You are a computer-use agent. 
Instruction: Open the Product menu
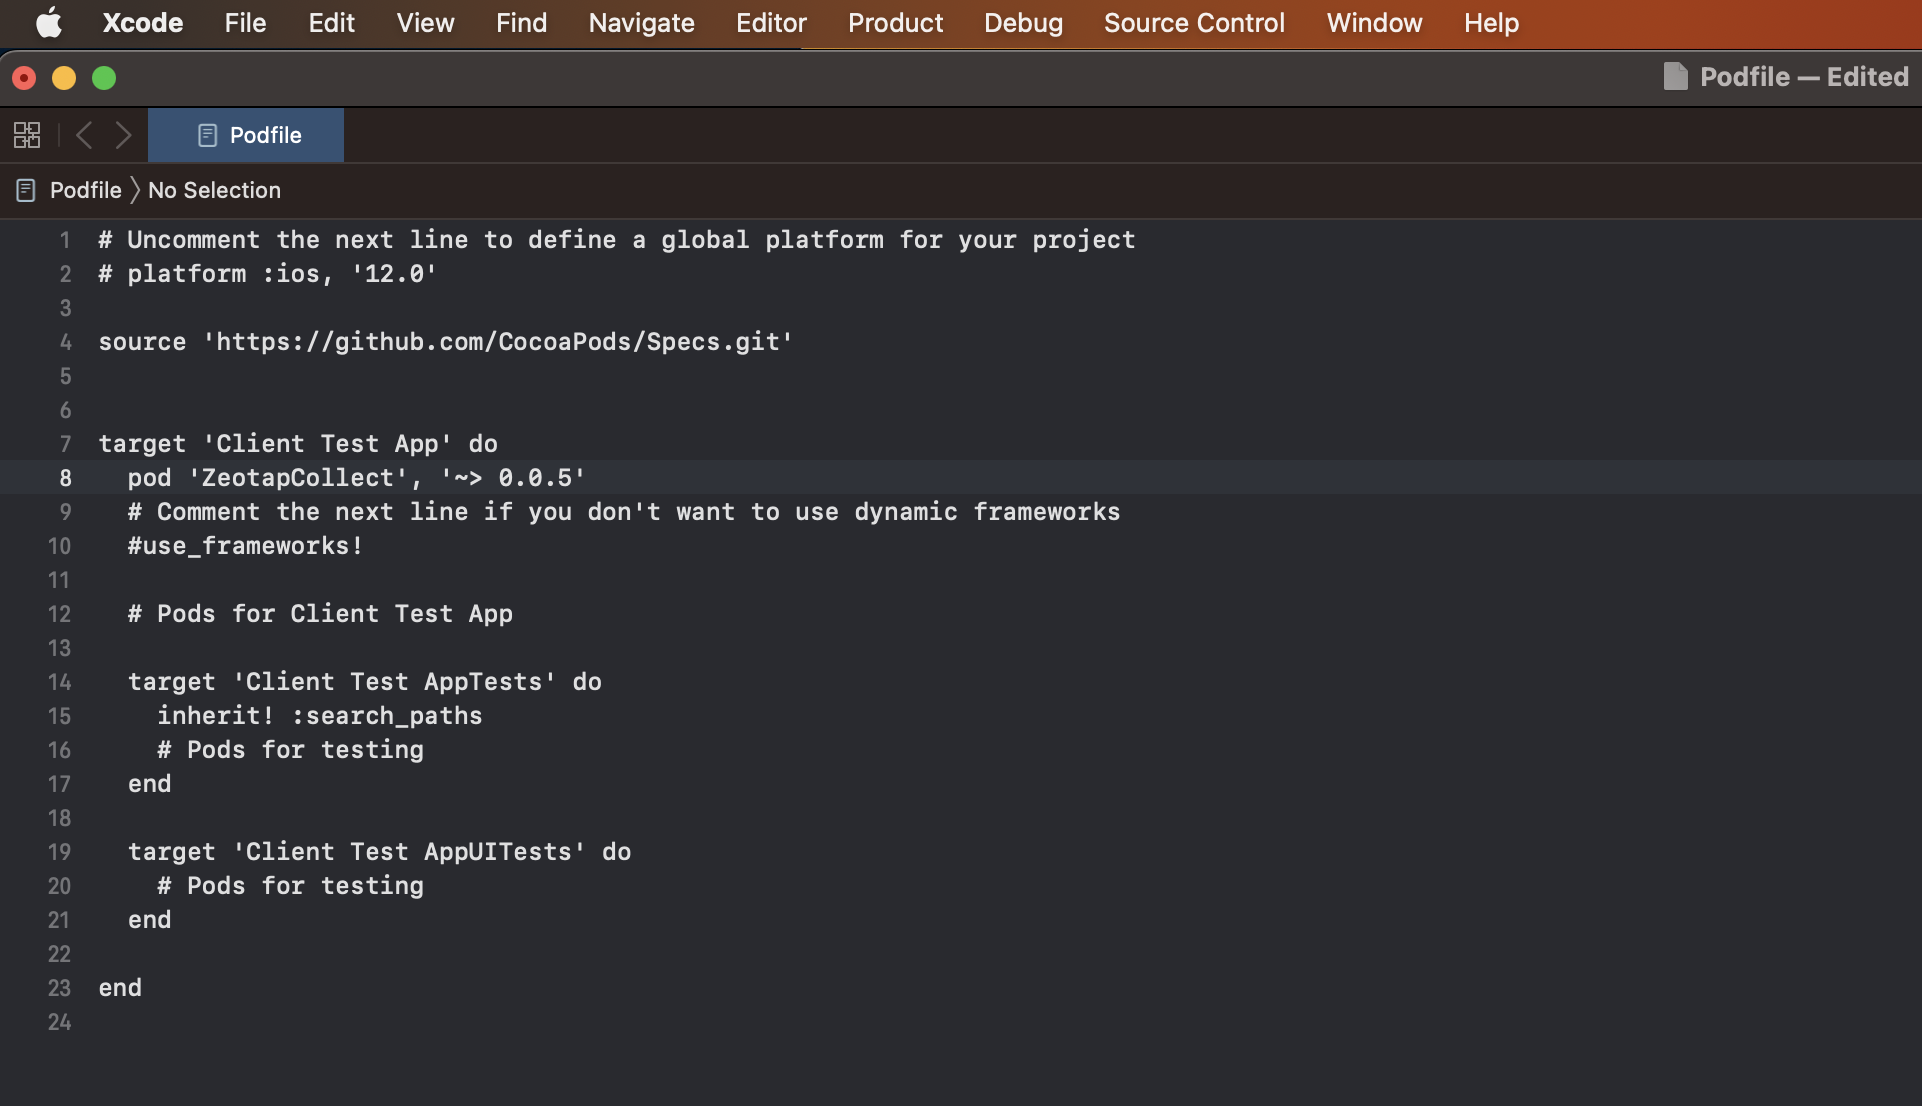coord(894,22)
